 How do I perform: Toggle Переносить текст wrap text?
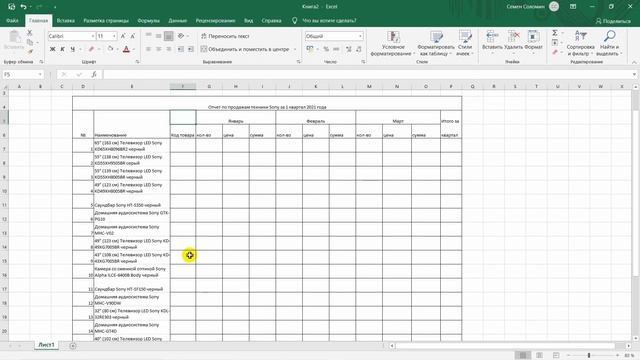tap(225, 36)
